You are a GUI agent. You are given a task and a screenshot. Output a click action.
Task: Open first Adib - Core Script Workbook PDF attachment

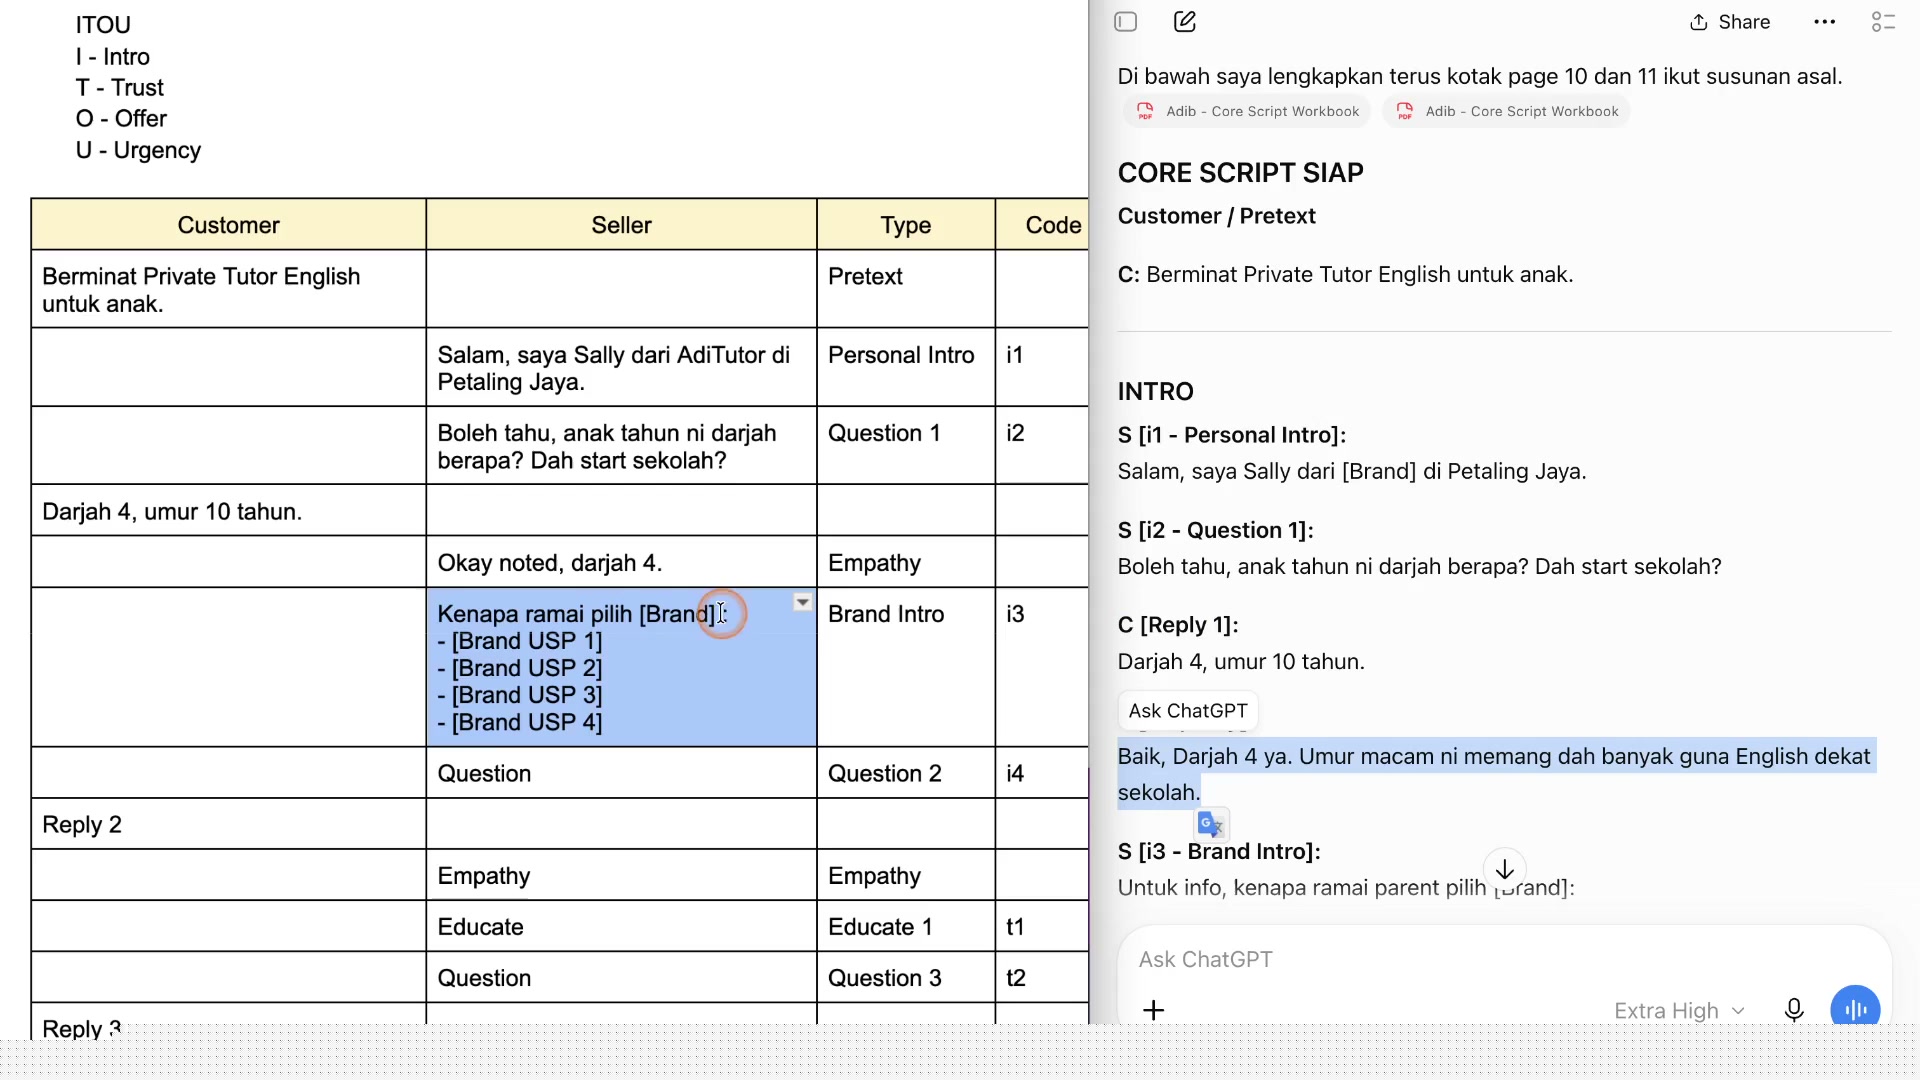[x=1247, y=111]
